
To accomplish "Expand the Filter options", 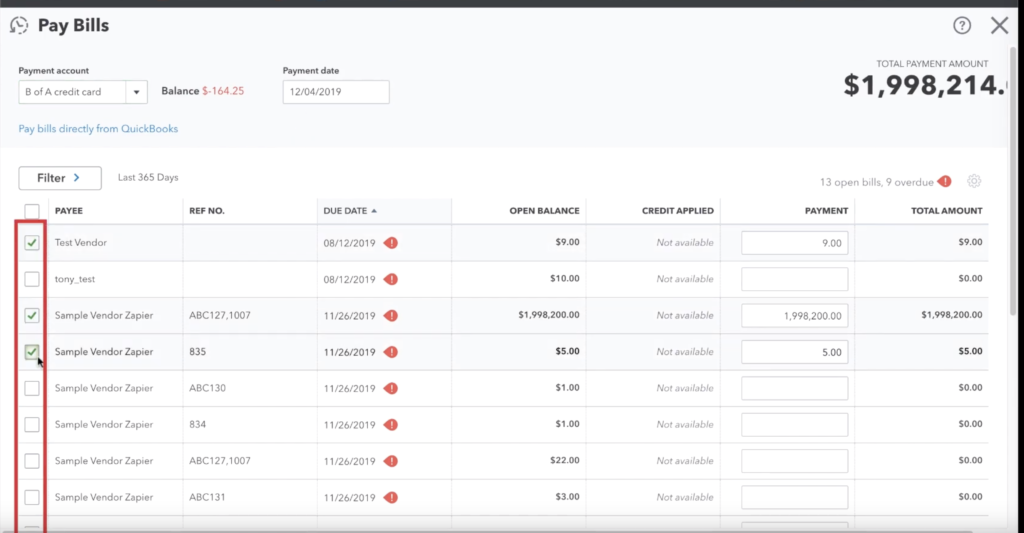I will tap(60, 178).
